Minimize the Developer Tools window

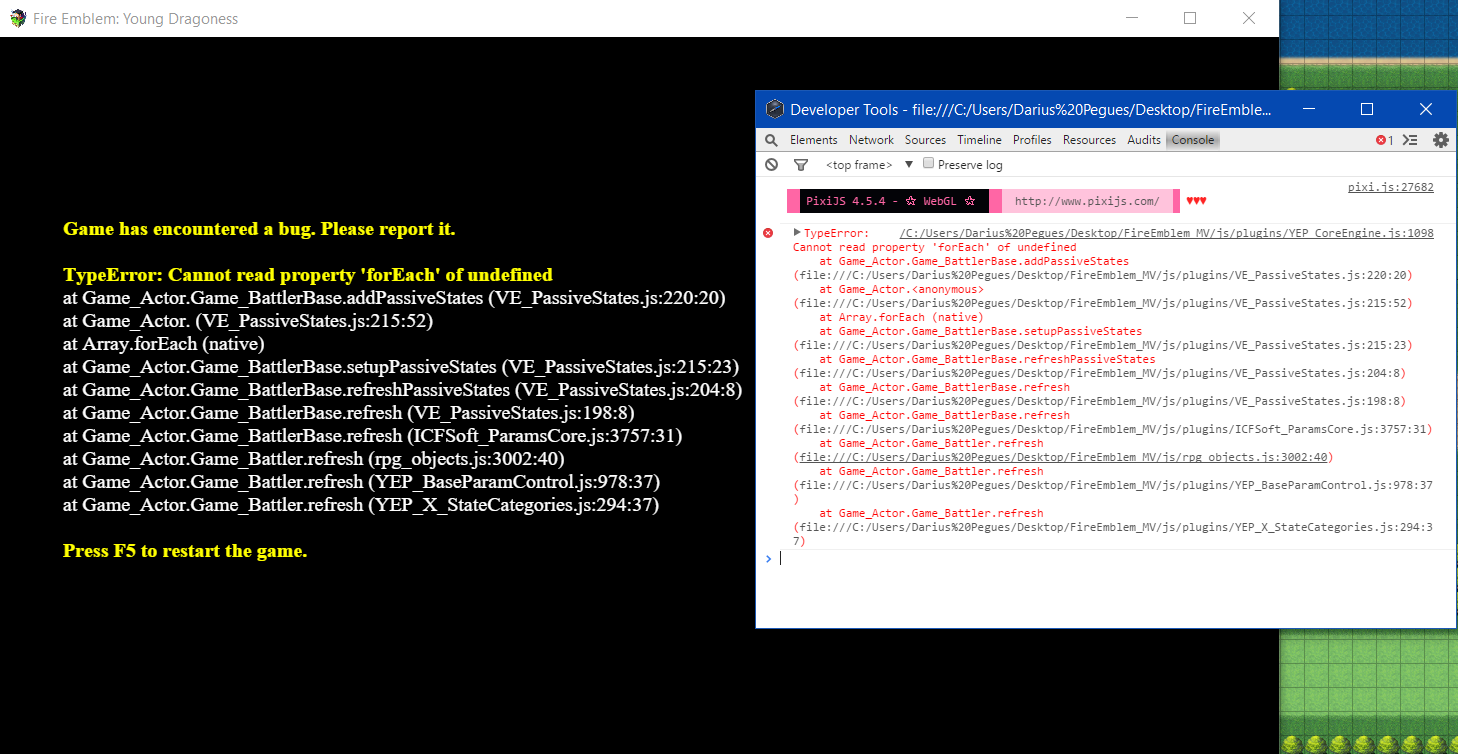point(1308,109)
